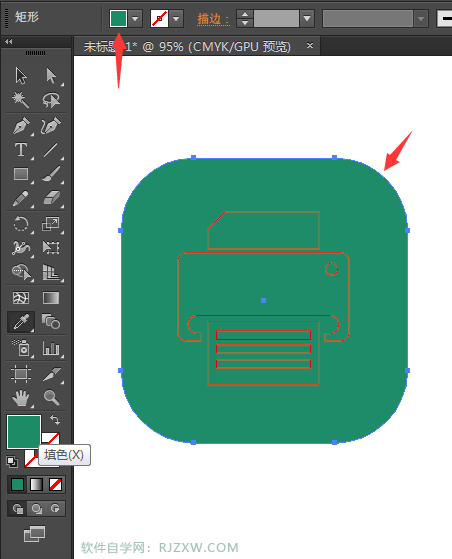Select the Pen tool
Image resolution: width=452 pixels, height=559 pixels.
point(21,125)
